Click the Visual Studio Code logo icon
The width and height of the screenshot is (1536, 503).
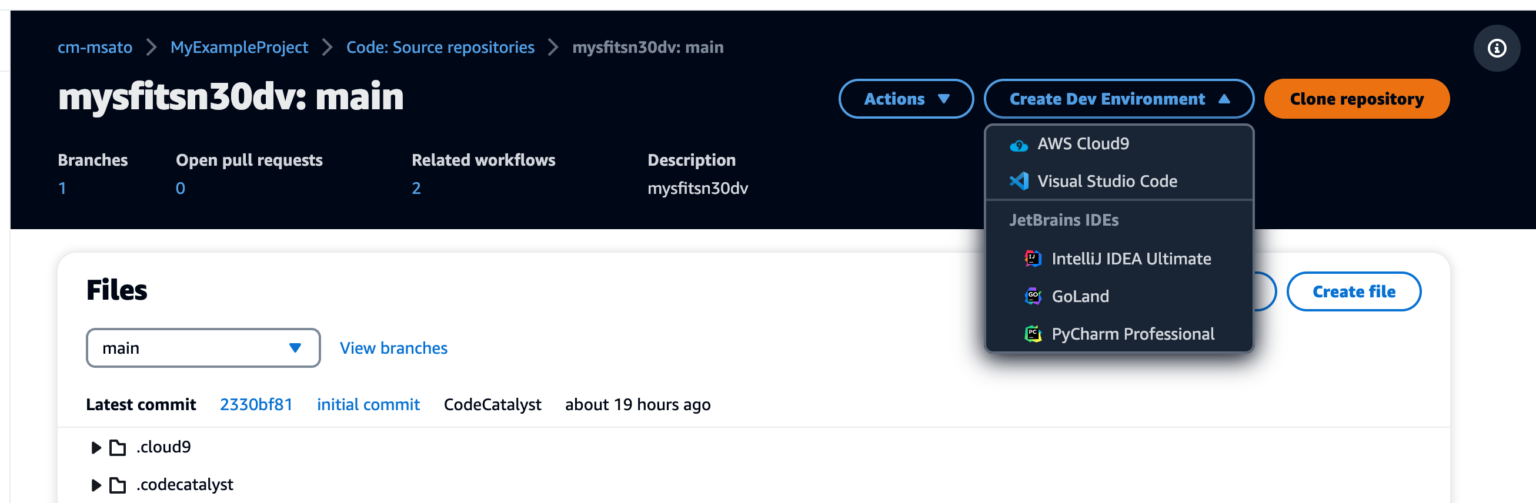point(1019,181)
